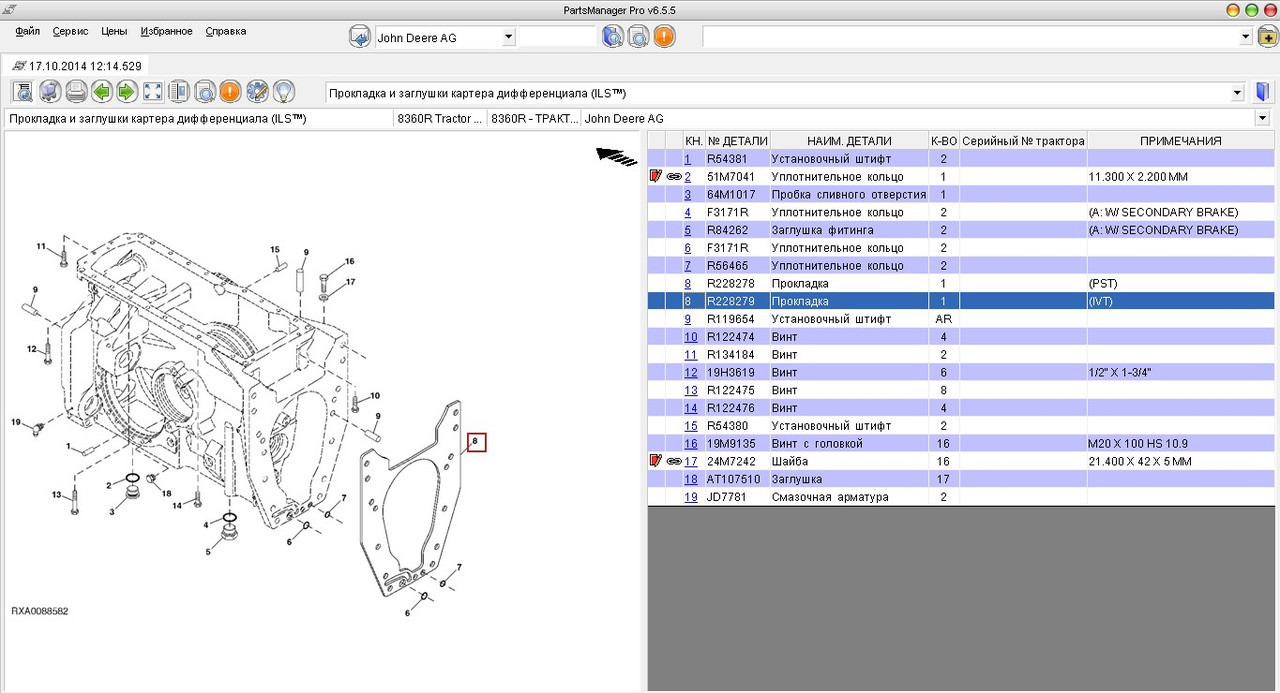Image resolution: width=1280 pixels, height=693 pixels.
Task: Click the document magnifier icon in second toolbar
Action: tap(205, 92)
